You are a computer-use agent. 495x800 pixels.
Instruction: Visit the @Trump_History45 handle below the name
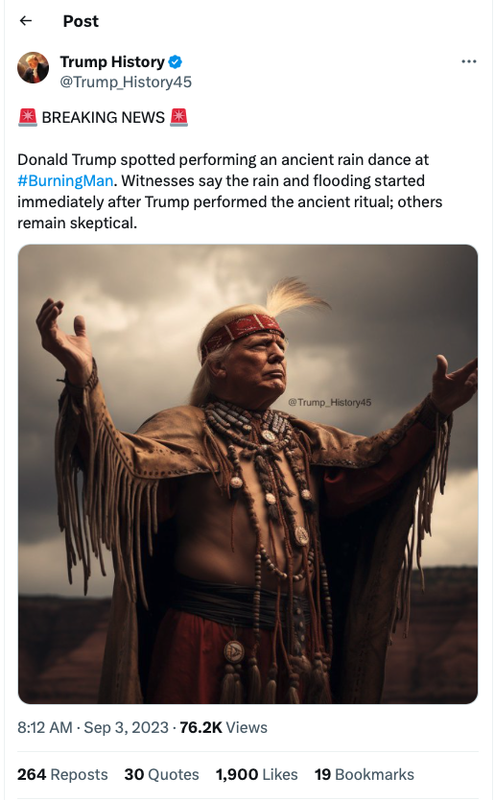tap(126, 82)
